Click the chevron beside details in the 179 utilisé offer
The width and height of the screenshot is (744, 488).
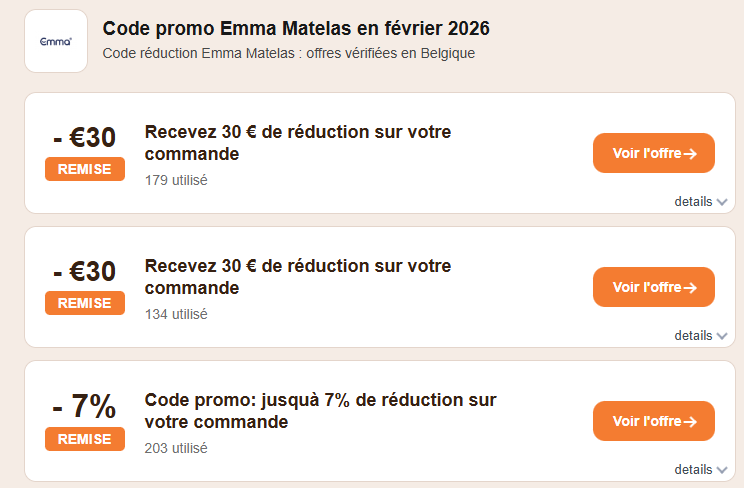(722, 202)
